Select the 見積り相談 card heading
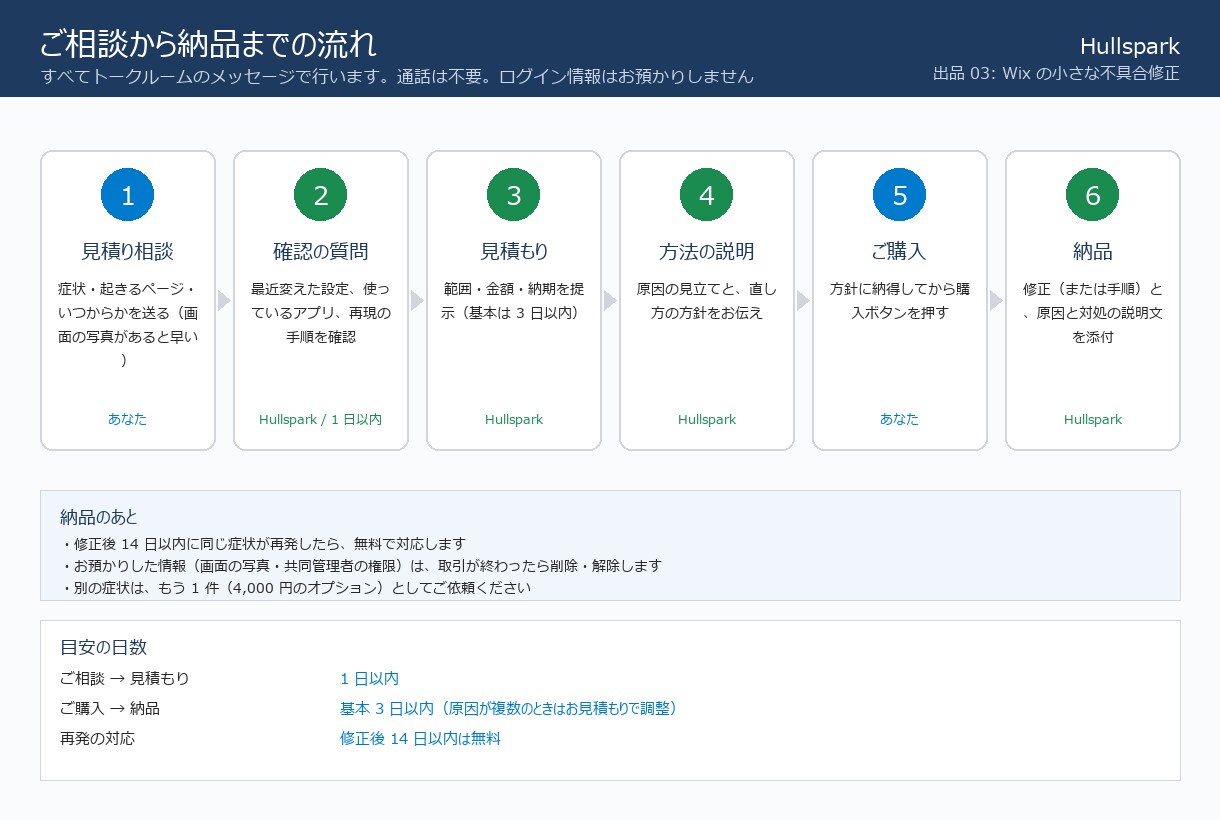 (127, 251)
